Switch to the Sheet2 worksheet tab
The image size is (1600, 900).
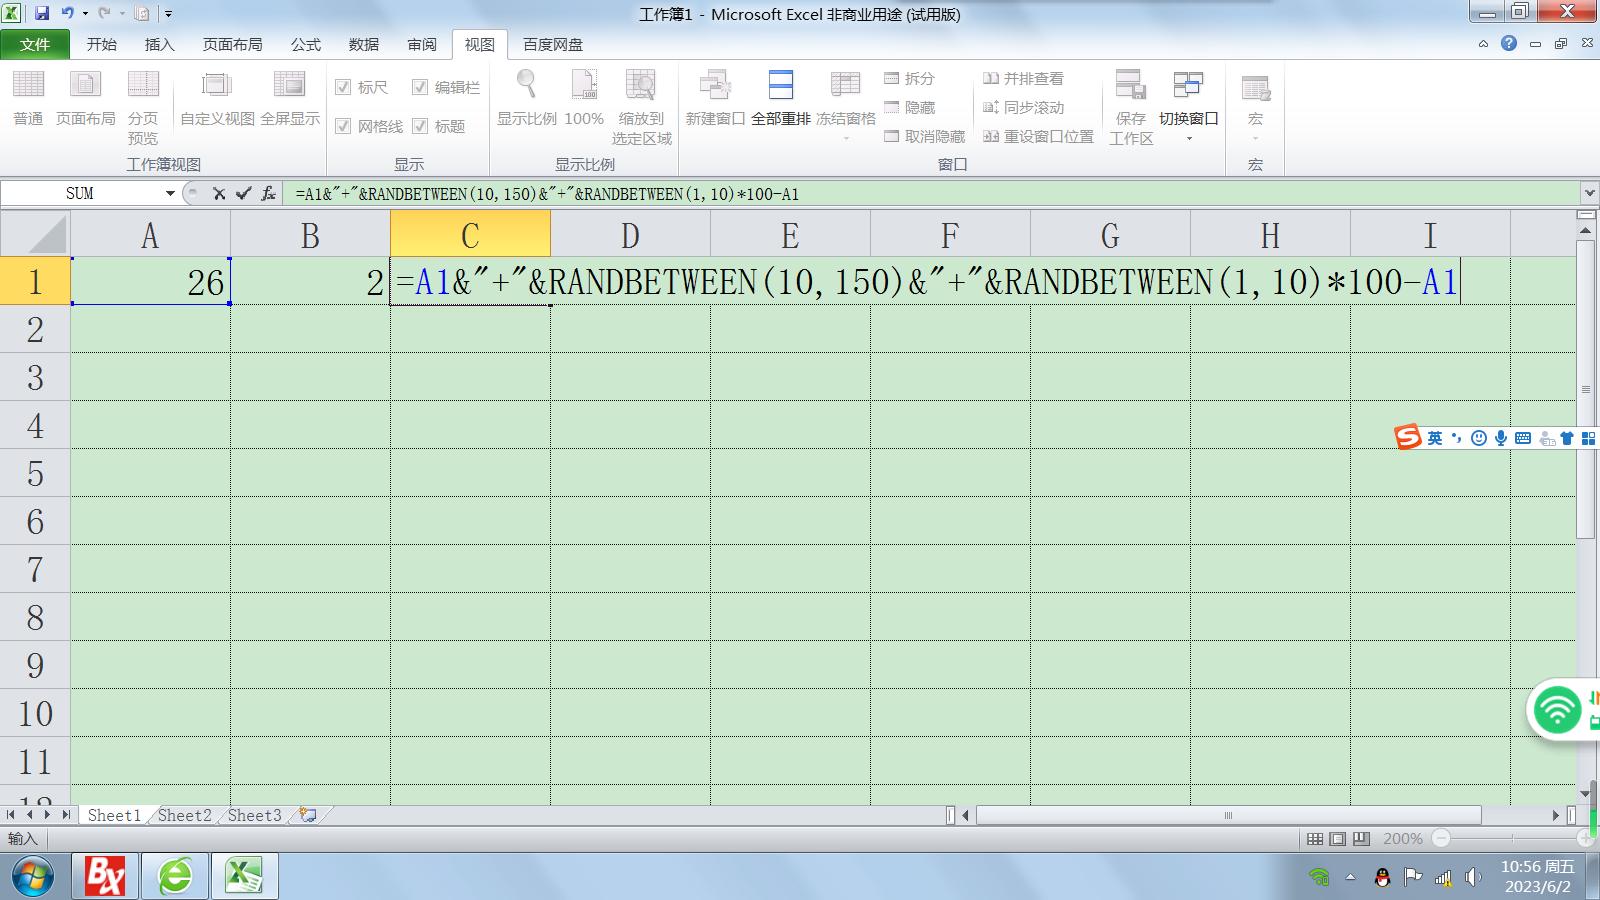click(185, 815)
